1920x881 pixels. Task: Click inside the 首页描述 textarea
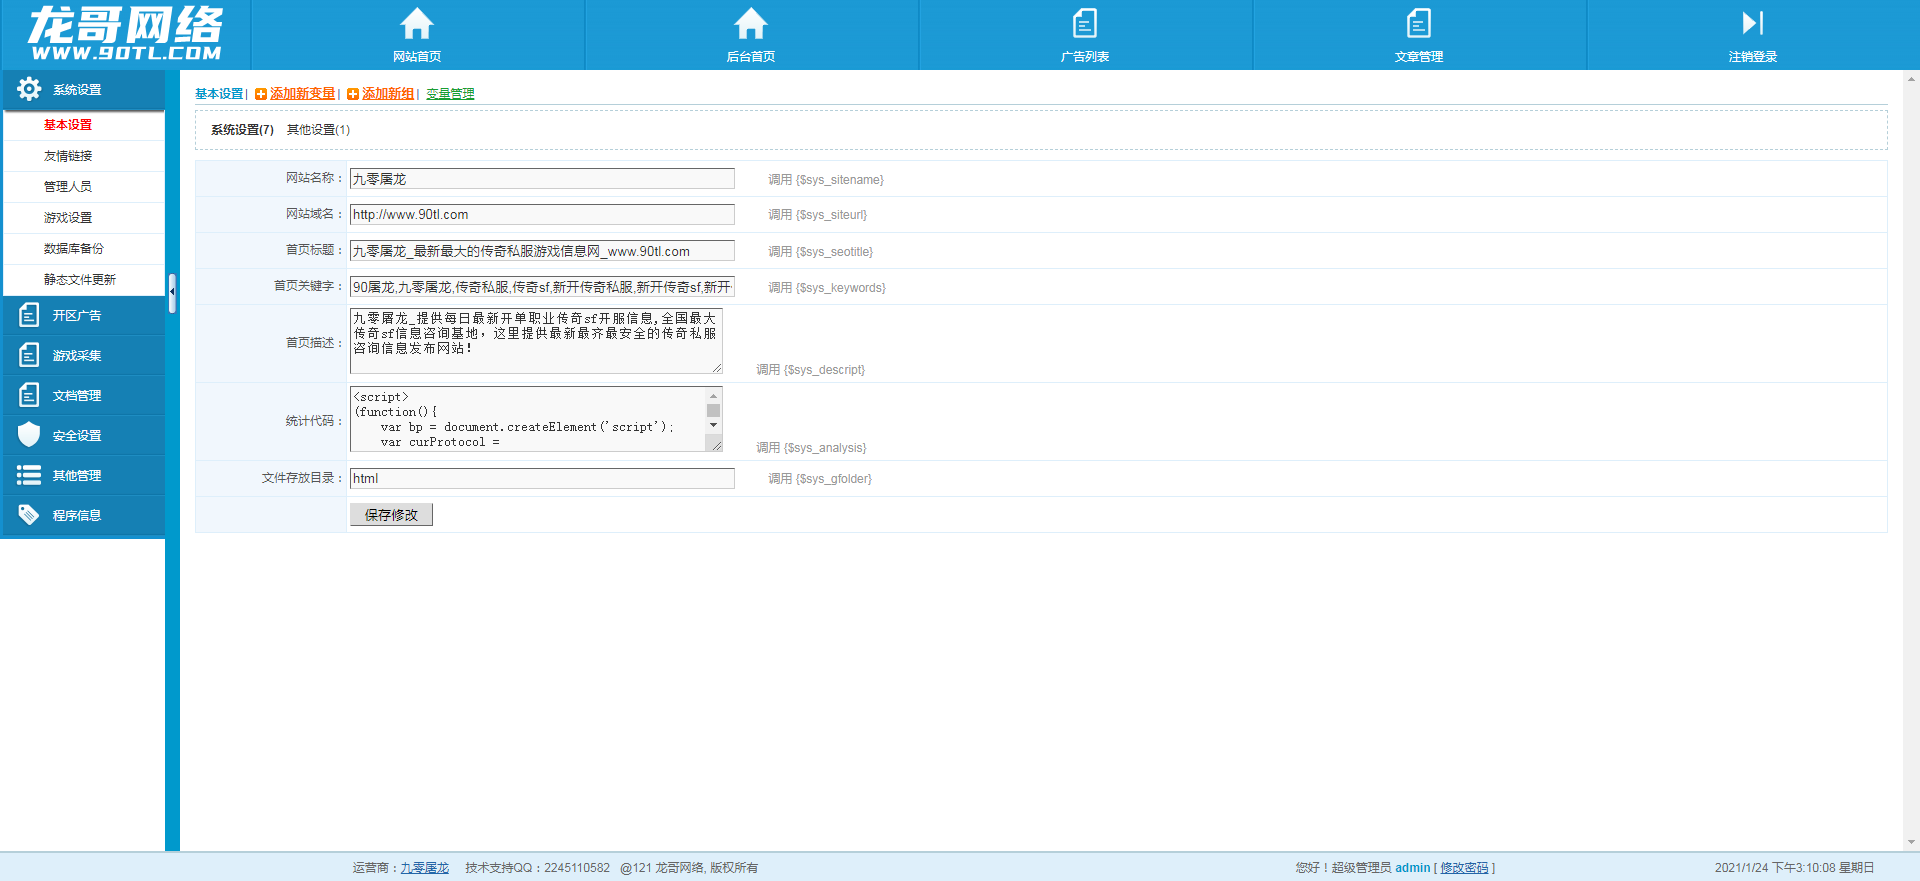(x=536, y=341)
